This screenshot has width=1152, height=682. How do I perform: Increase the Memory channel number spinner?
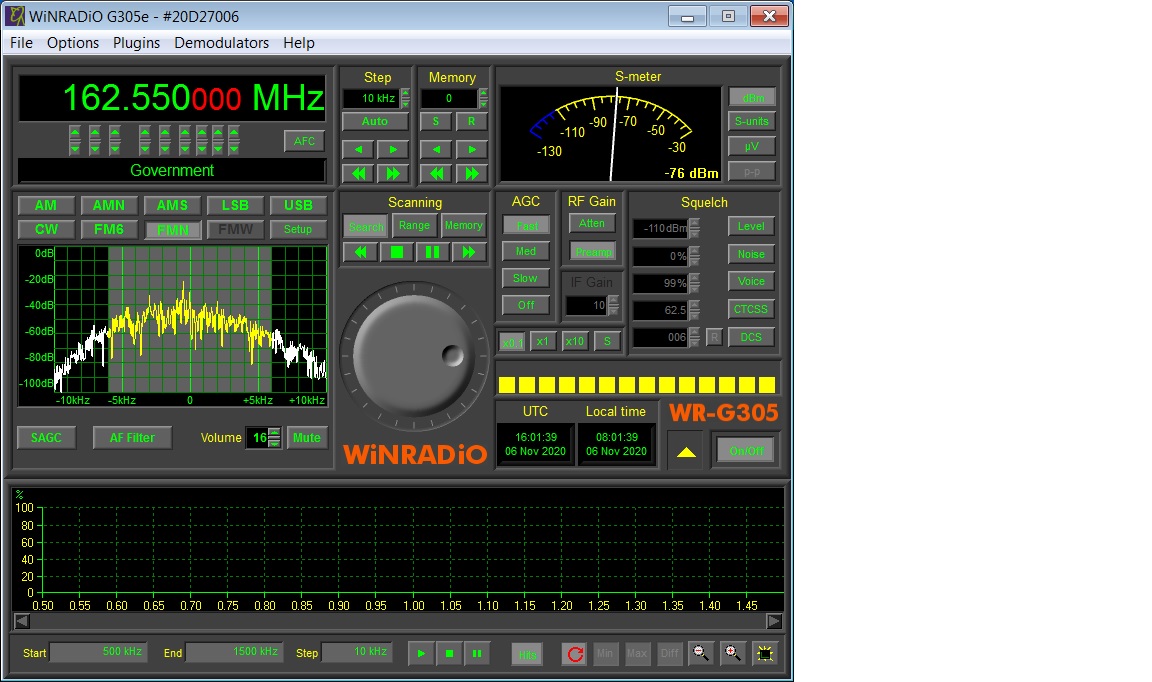point(483,94)
